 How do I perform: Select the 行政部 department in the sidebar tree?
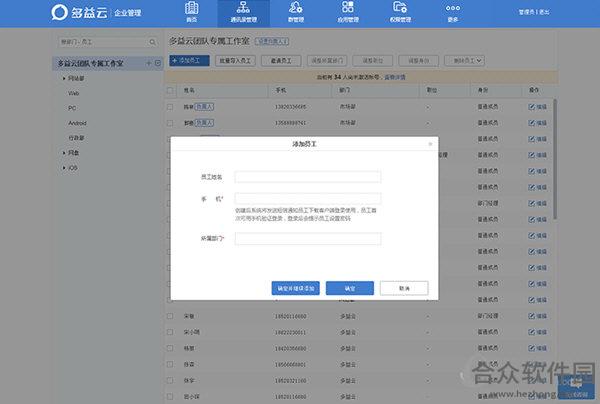76,138
